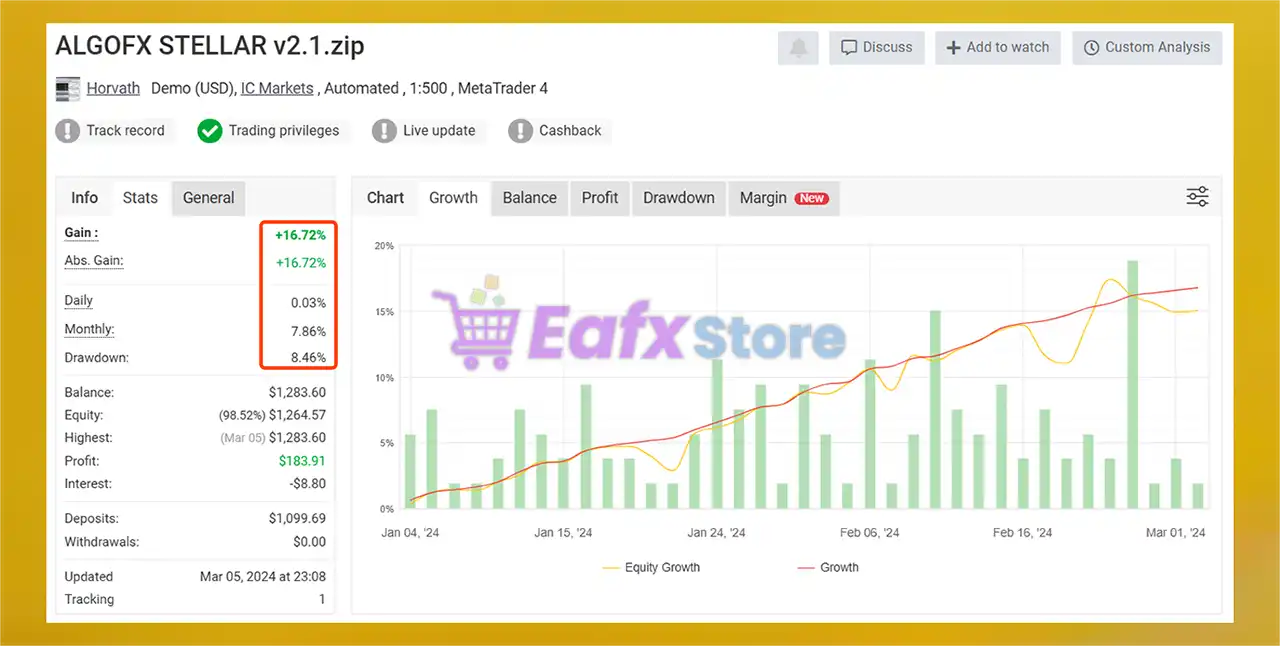Switch to the General tab
Viewport: 1280px width, 646px height.
(208, 198)
